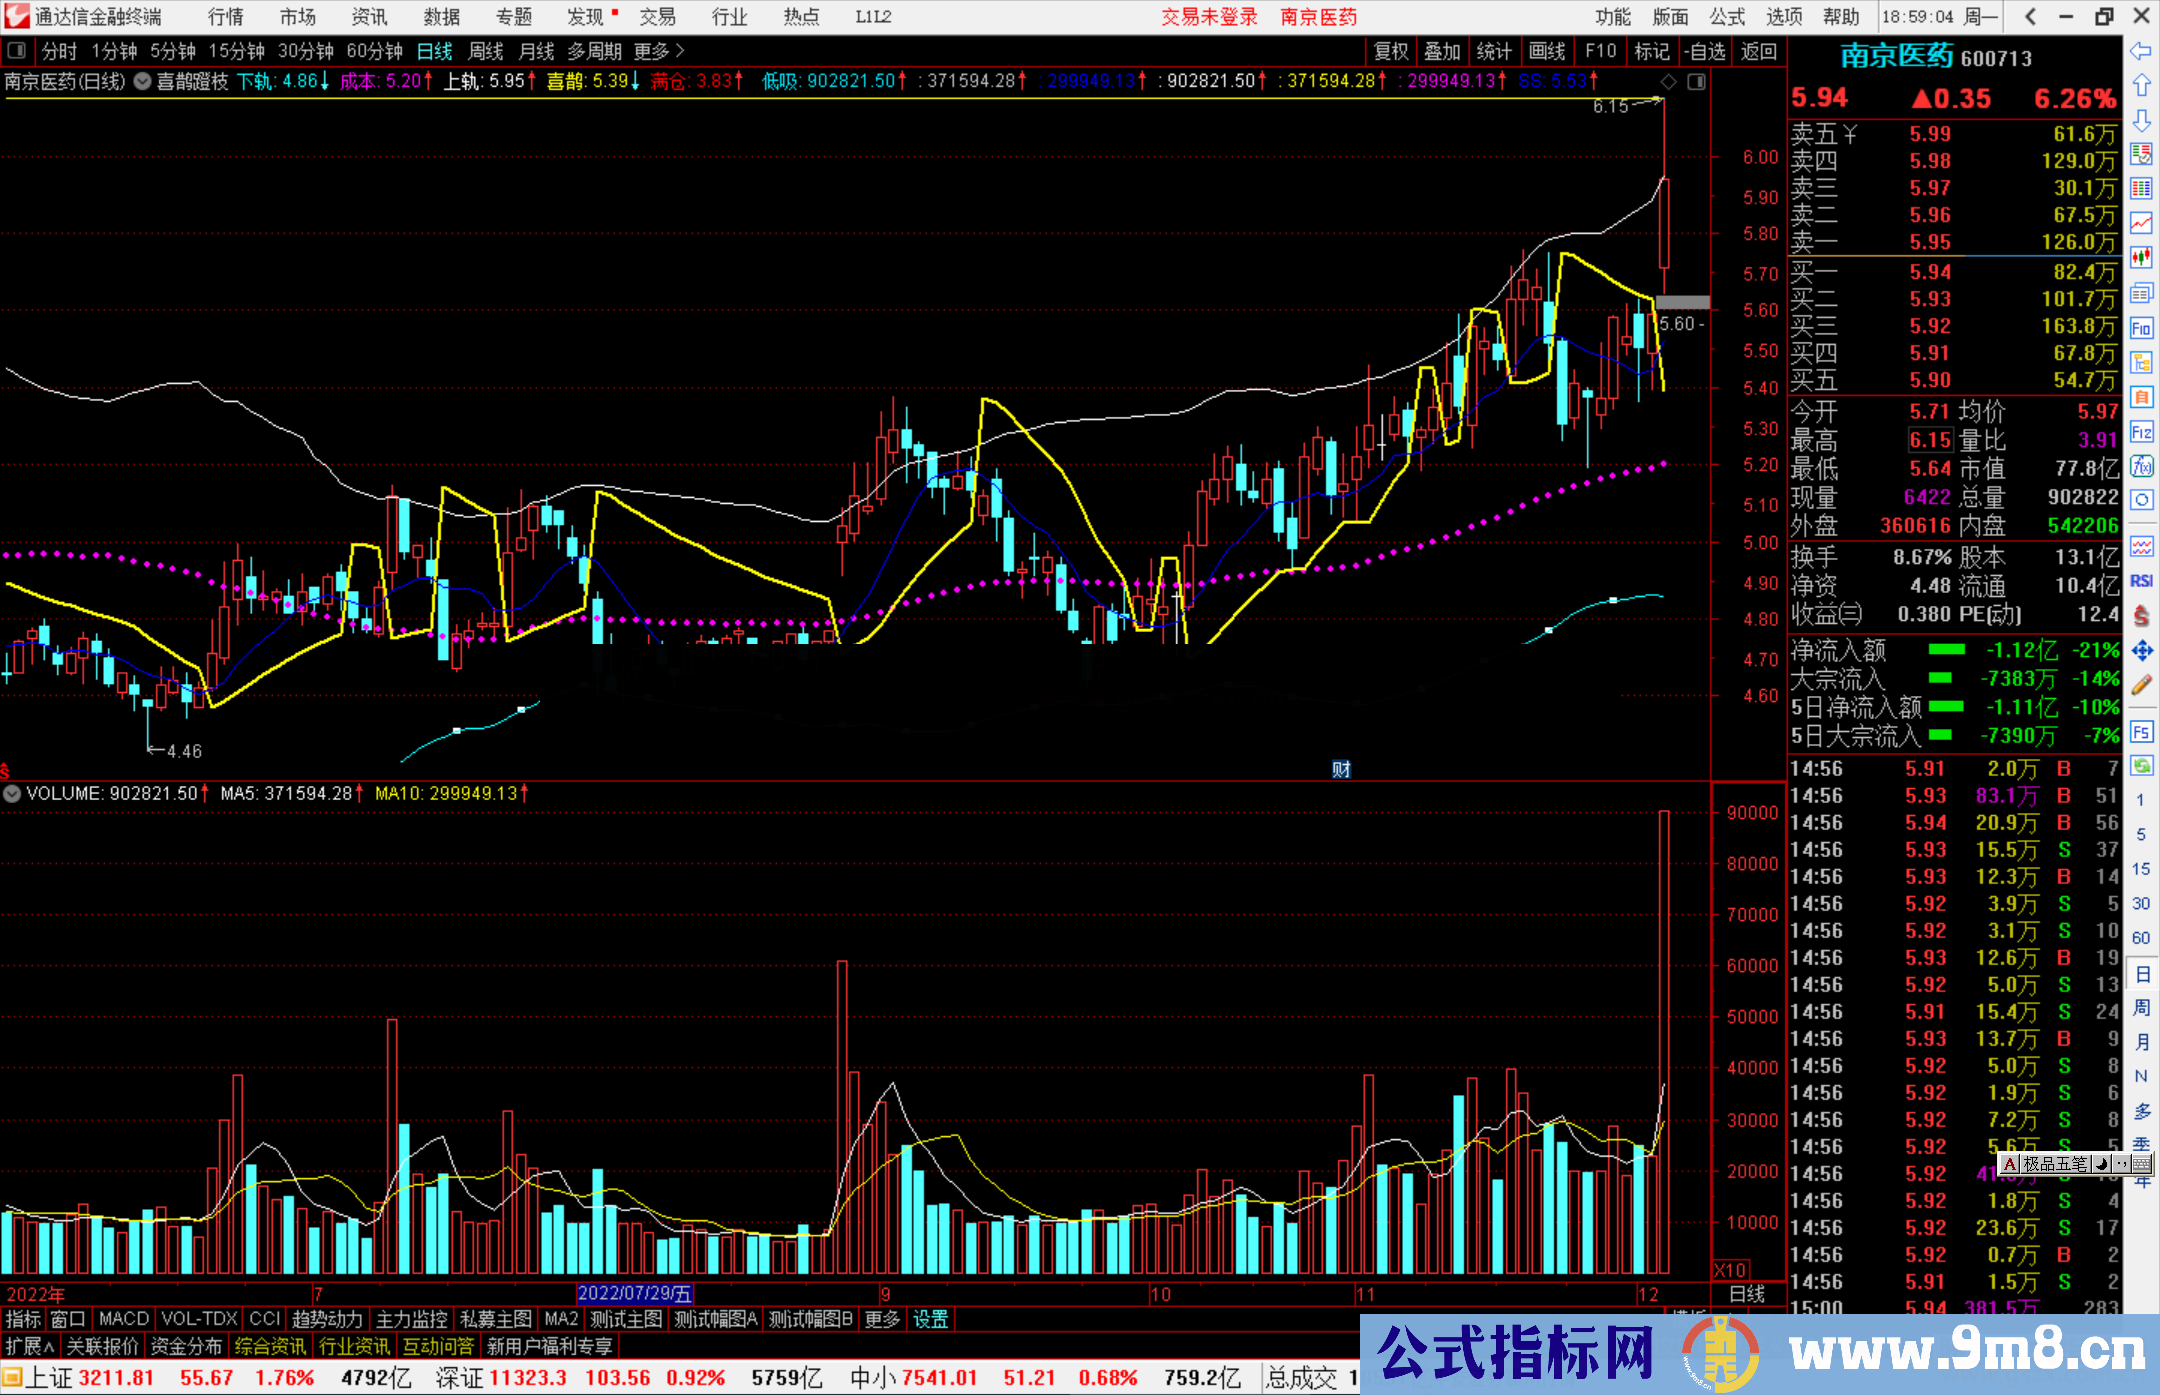Image resolution: width=2160 pixels, height=1395 pixels.
Task: Toggle VOLUME indicator round dropdown button
Action: pos(12,794)
